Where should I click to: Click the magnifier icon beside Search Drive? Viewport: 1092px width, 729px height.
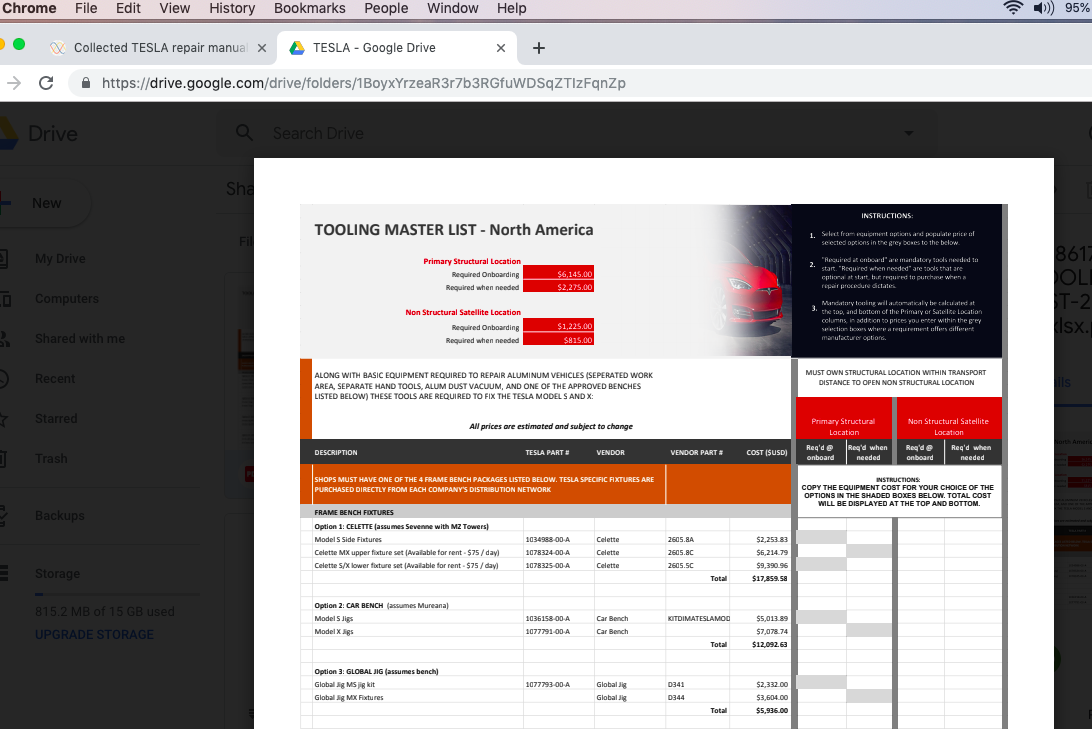point(244,132)
